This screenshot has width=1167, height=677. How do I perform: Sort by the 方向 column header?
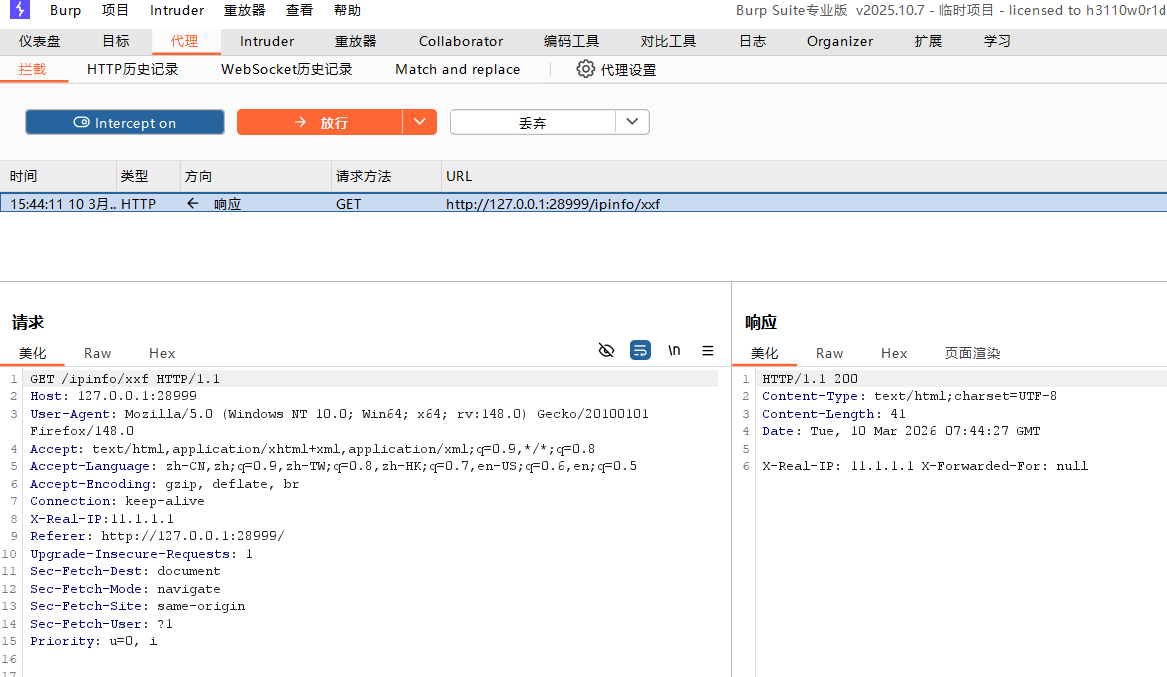[255, 176]
